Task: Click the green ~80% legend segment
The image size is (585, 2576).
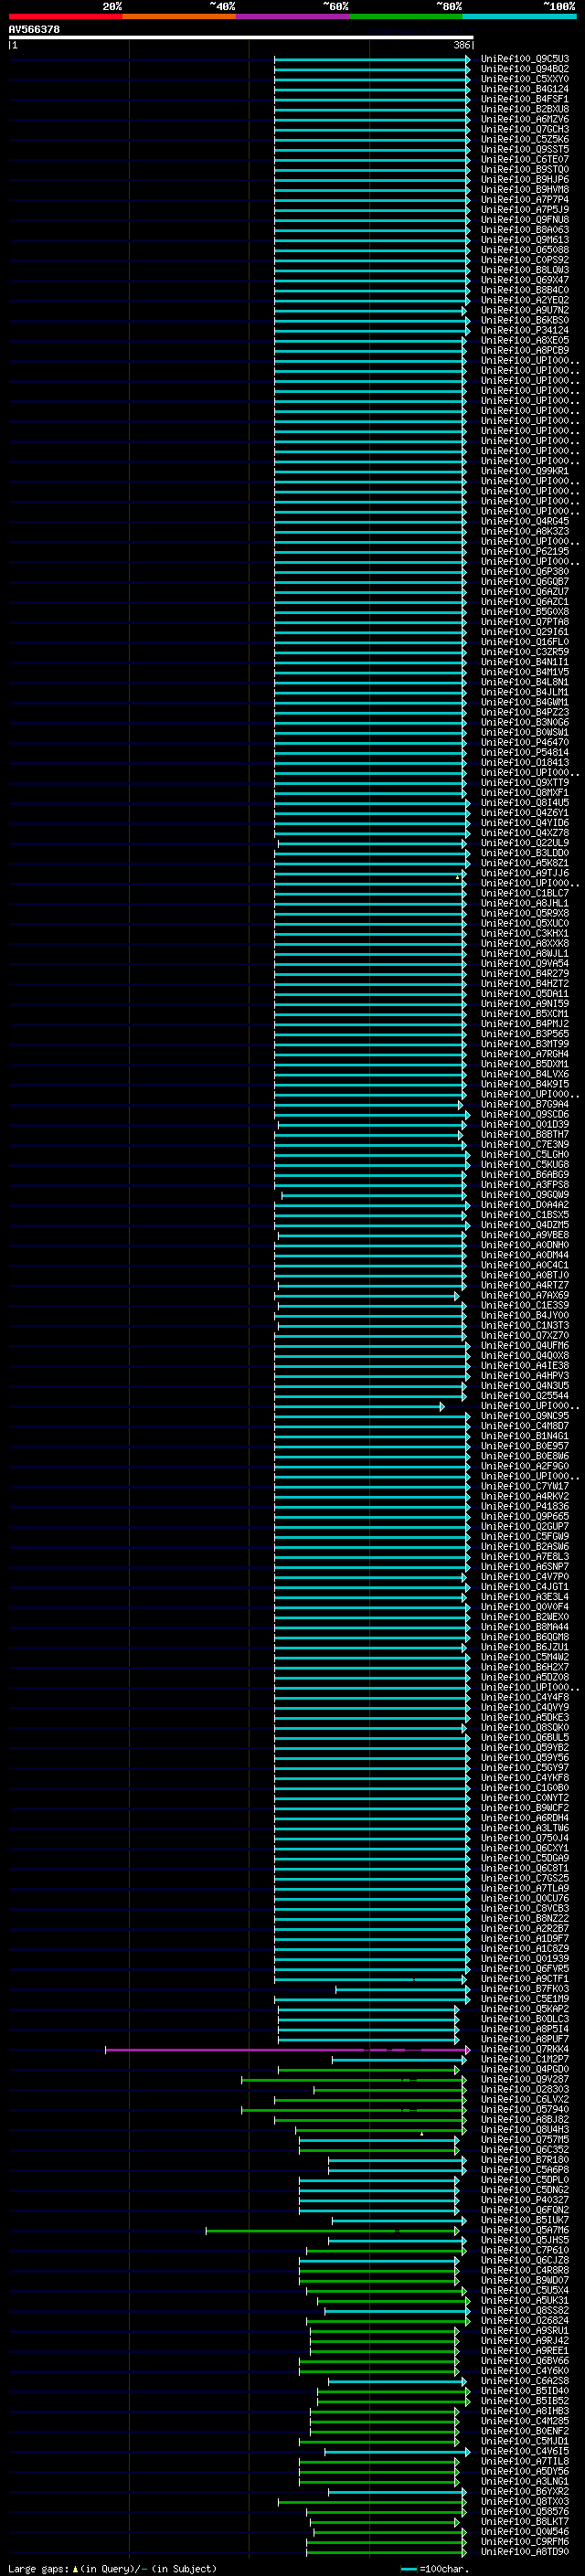Action: (x=406, y=16)
